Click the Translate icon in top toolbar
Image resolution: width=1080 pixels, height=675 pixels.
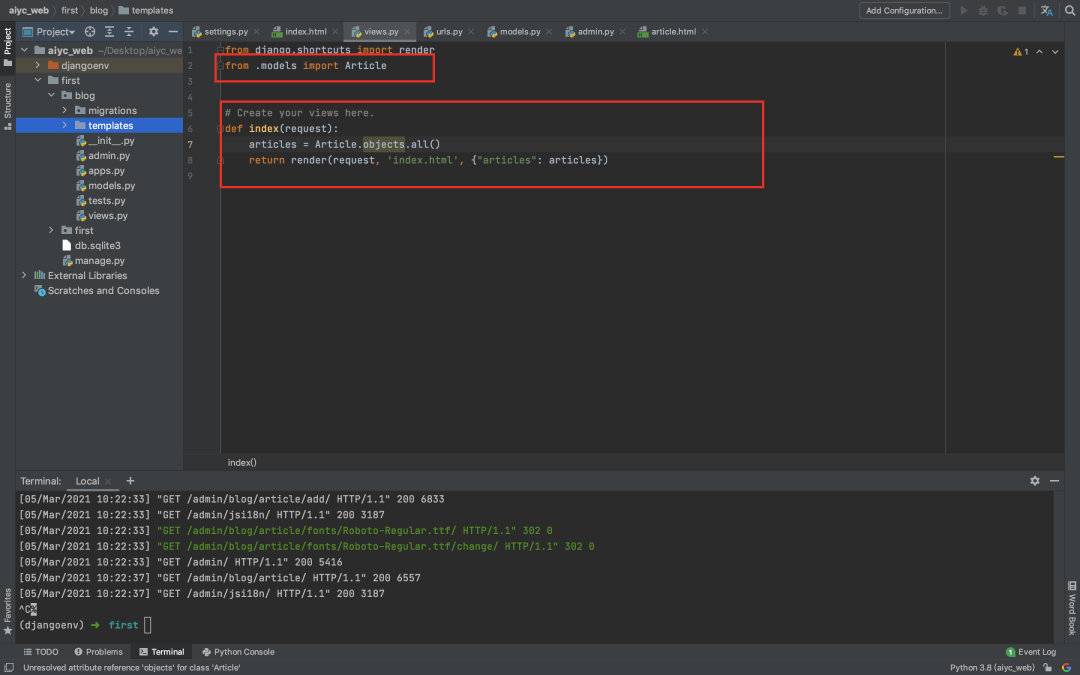pos(1046,10)
